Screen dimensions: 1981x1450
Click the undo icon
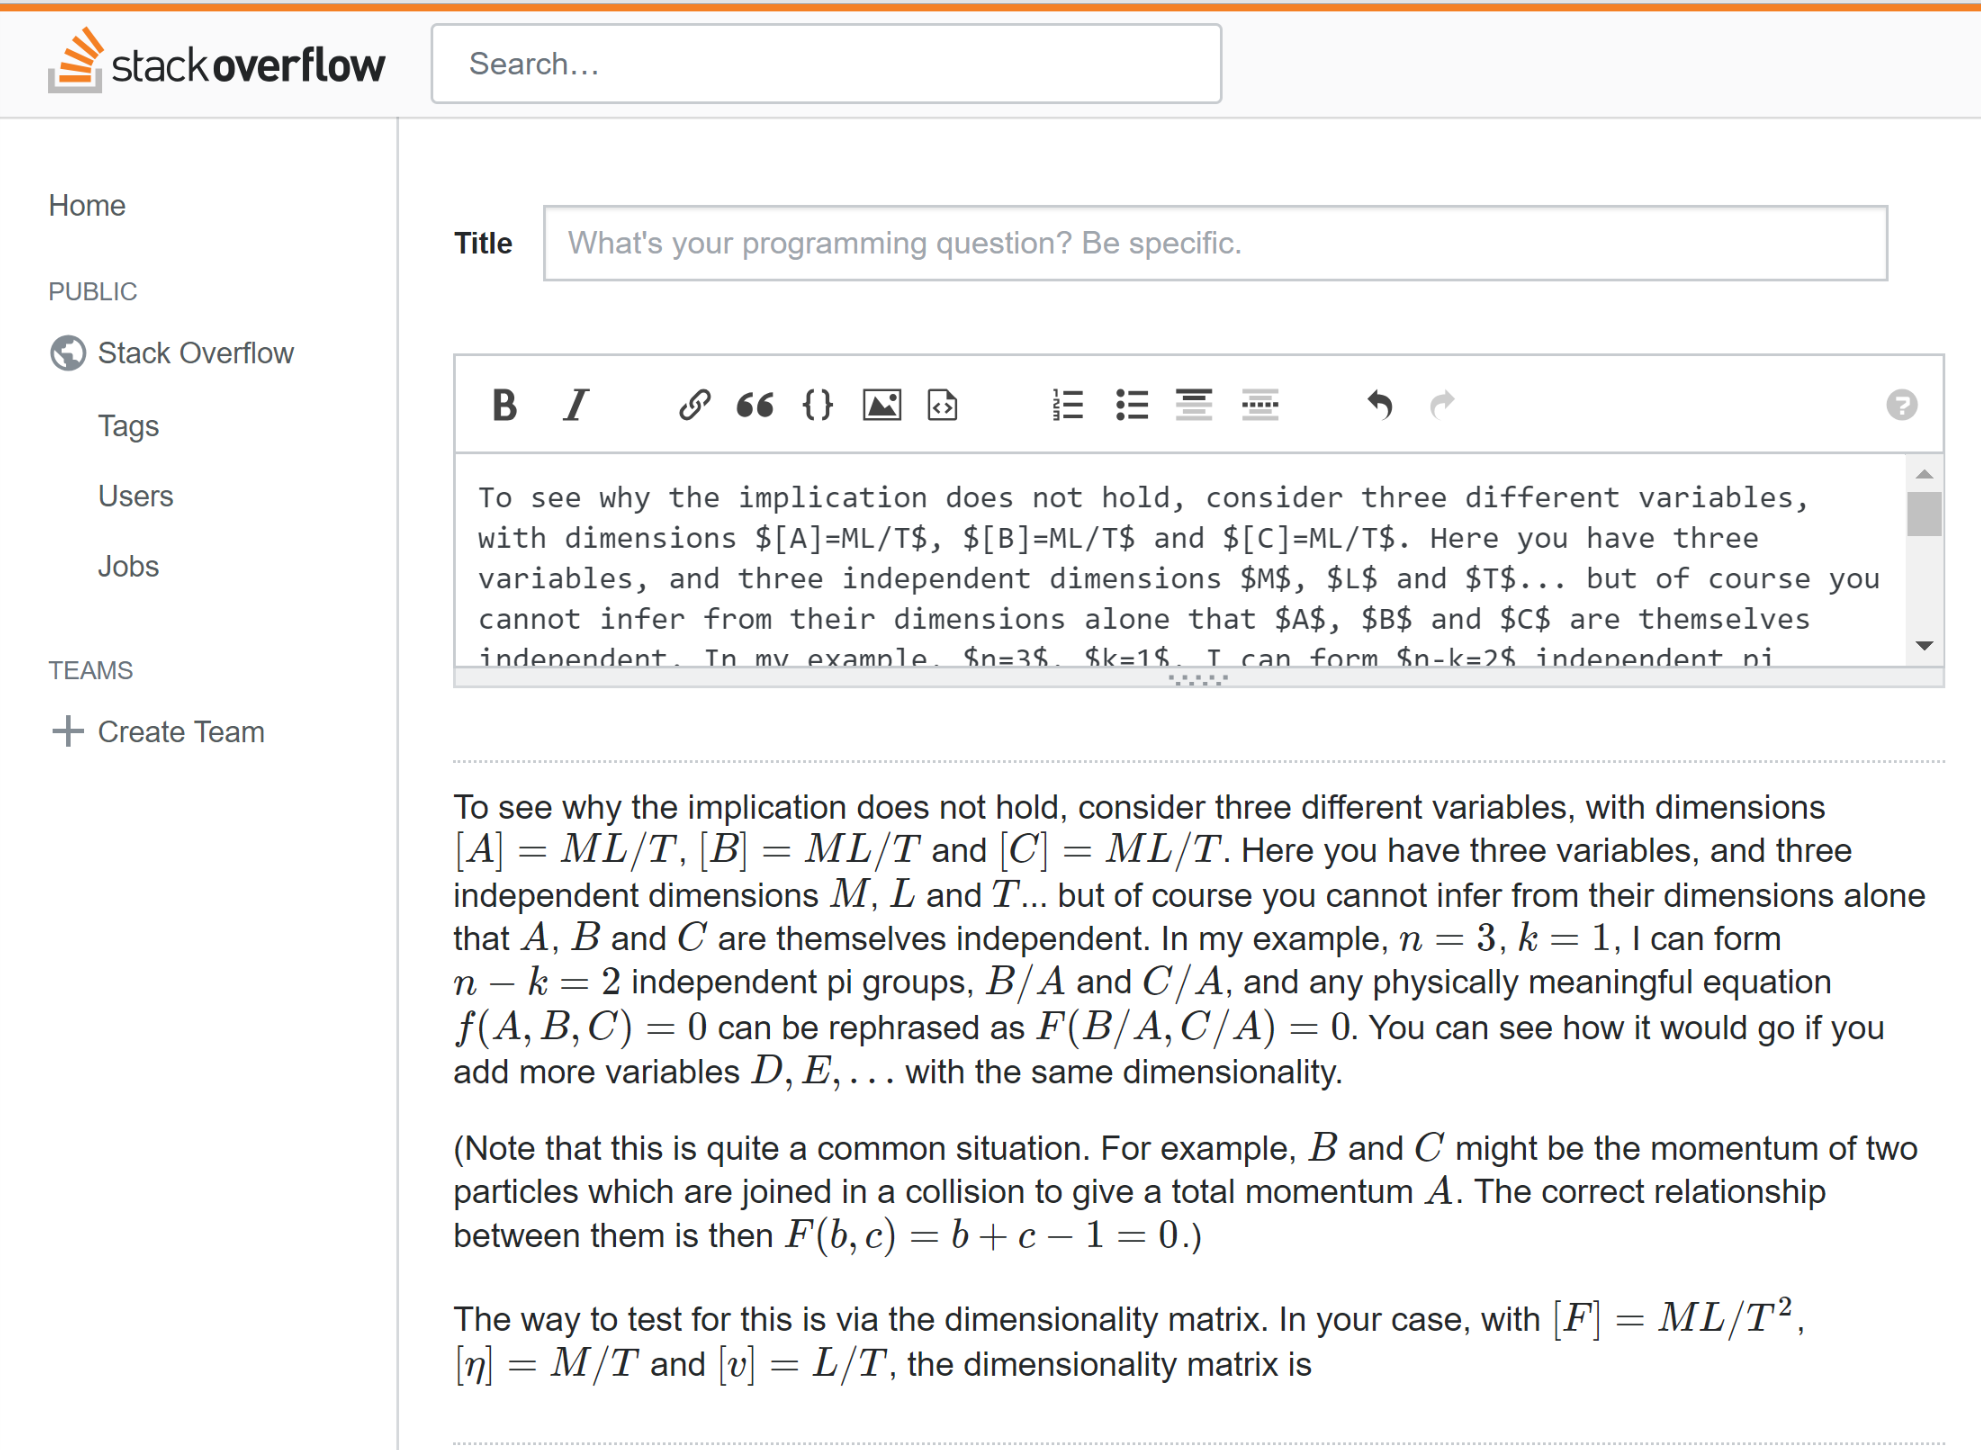tap(1377, 404)
